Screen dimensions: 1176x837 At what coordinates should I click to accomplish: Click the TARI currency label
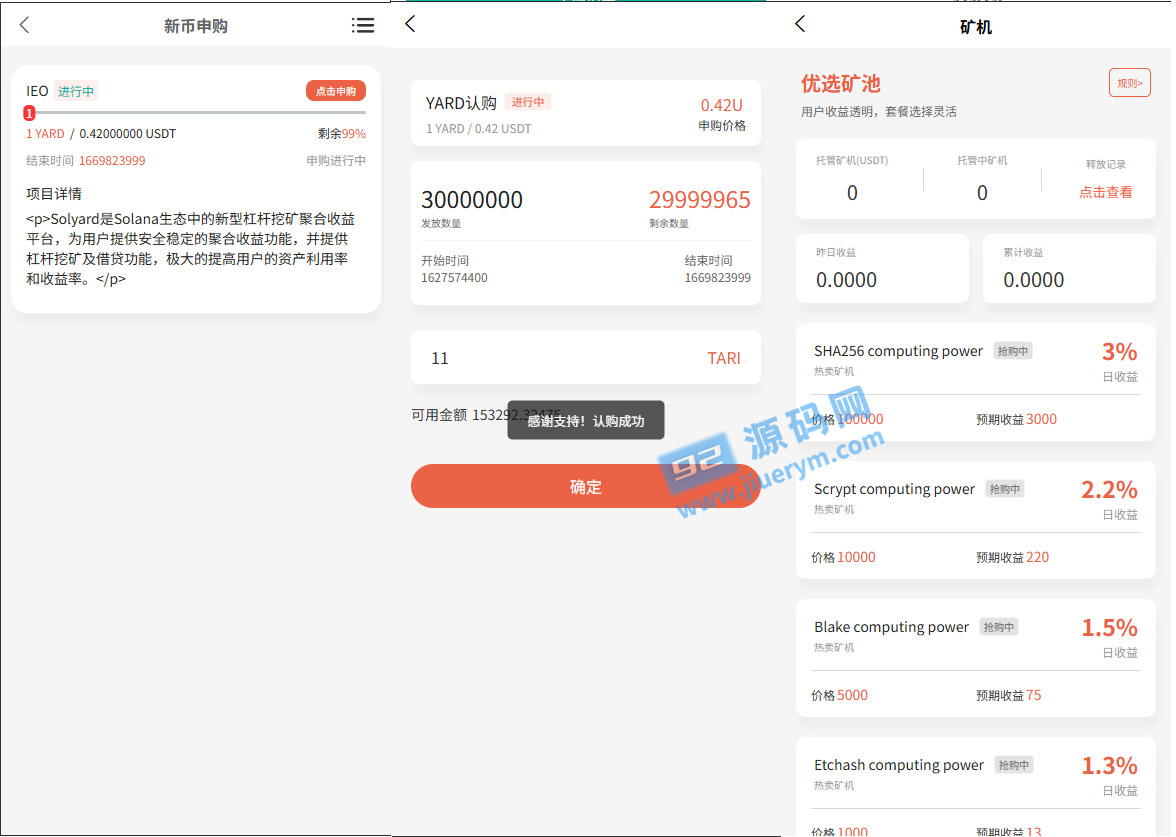click(x=724, y=358)
